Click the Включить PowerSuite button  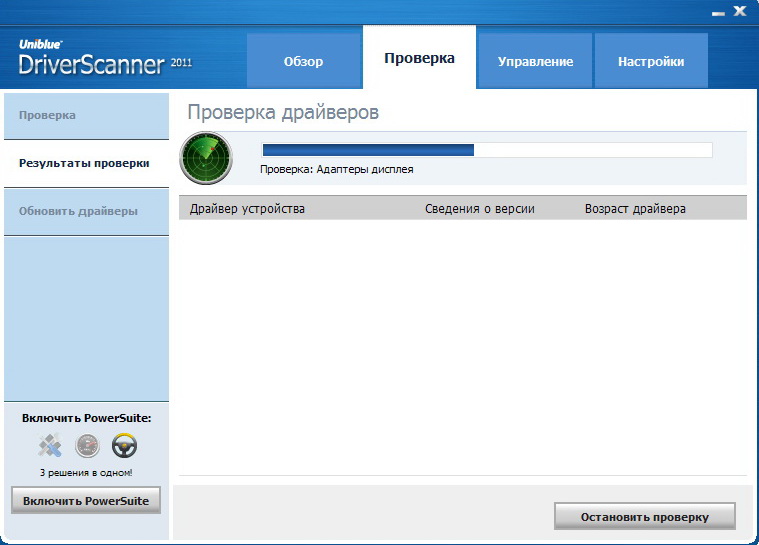click(86, 500)
